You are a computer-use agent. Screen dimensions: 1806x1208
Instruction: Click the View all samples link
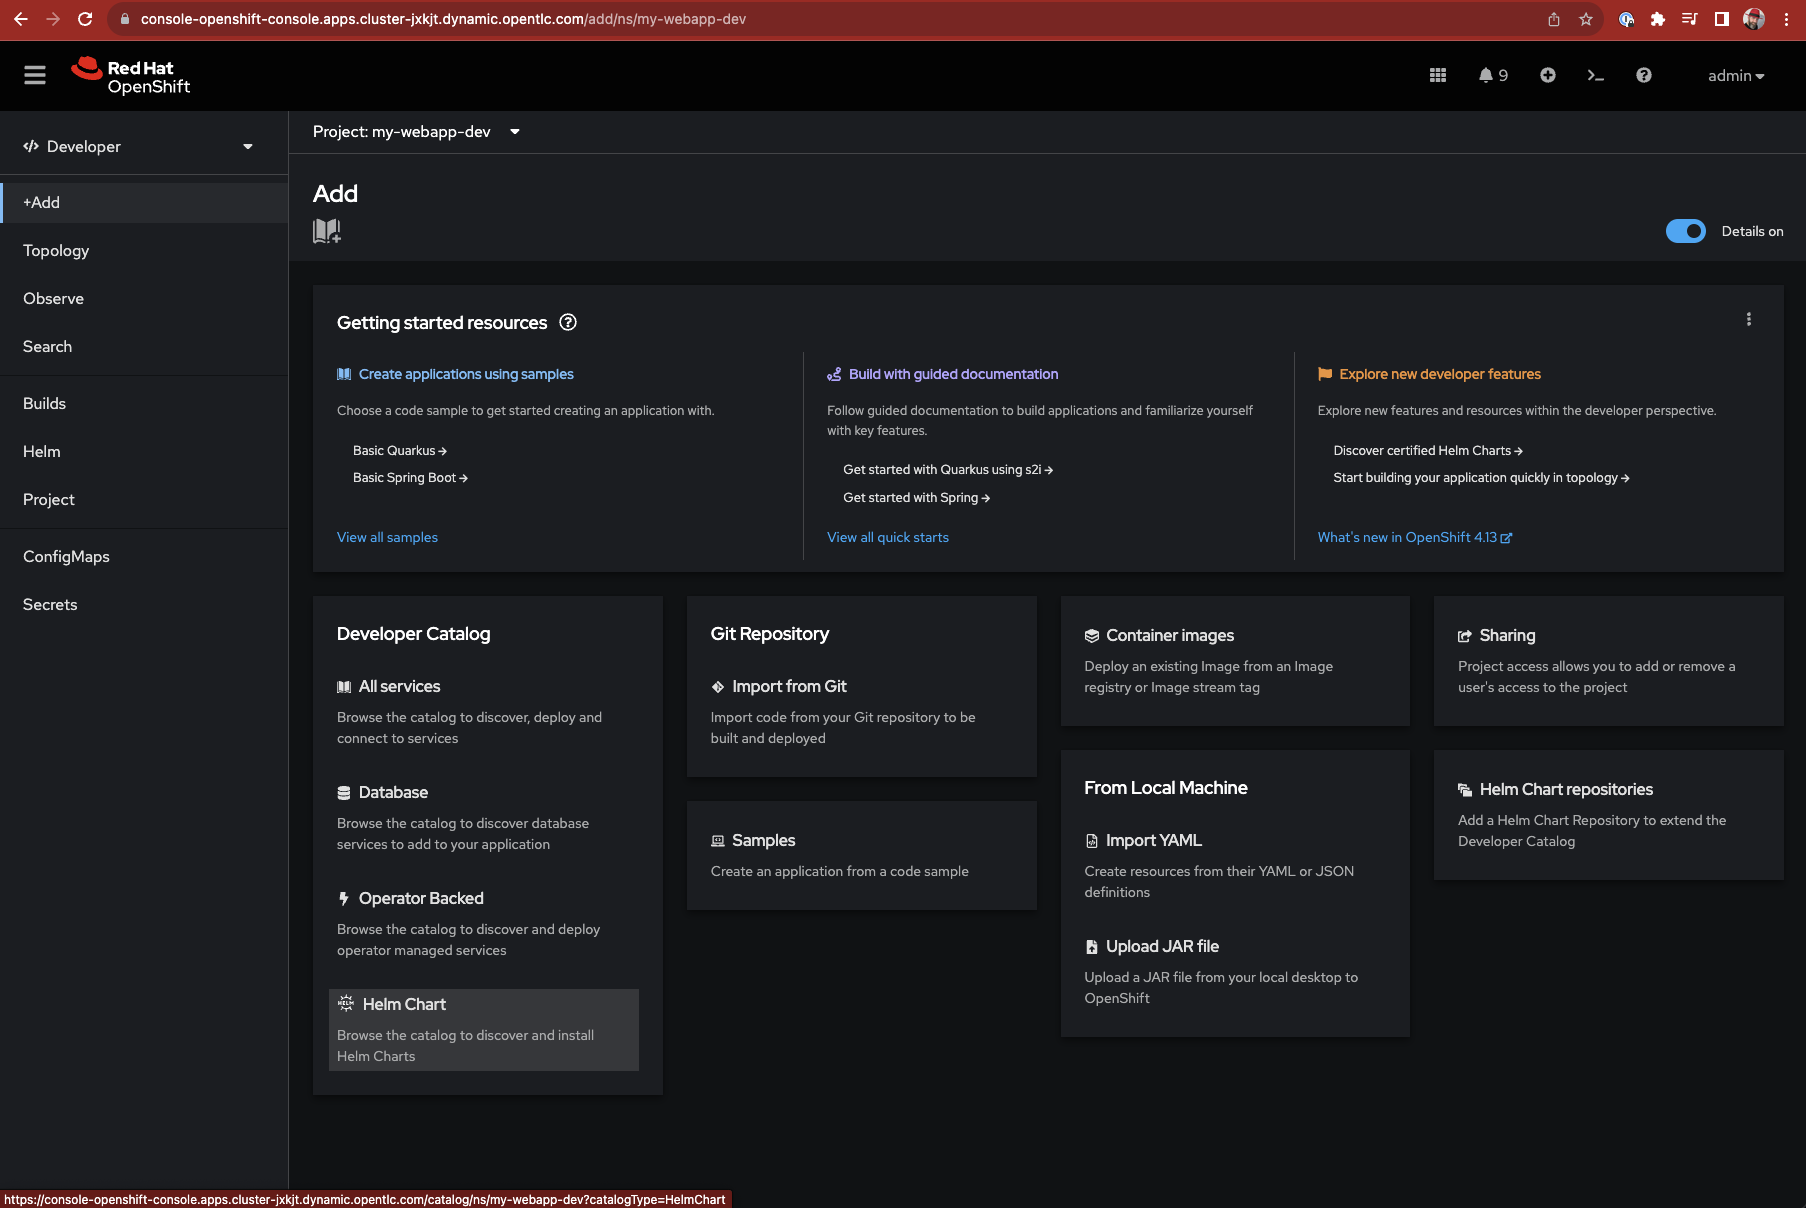387,537
